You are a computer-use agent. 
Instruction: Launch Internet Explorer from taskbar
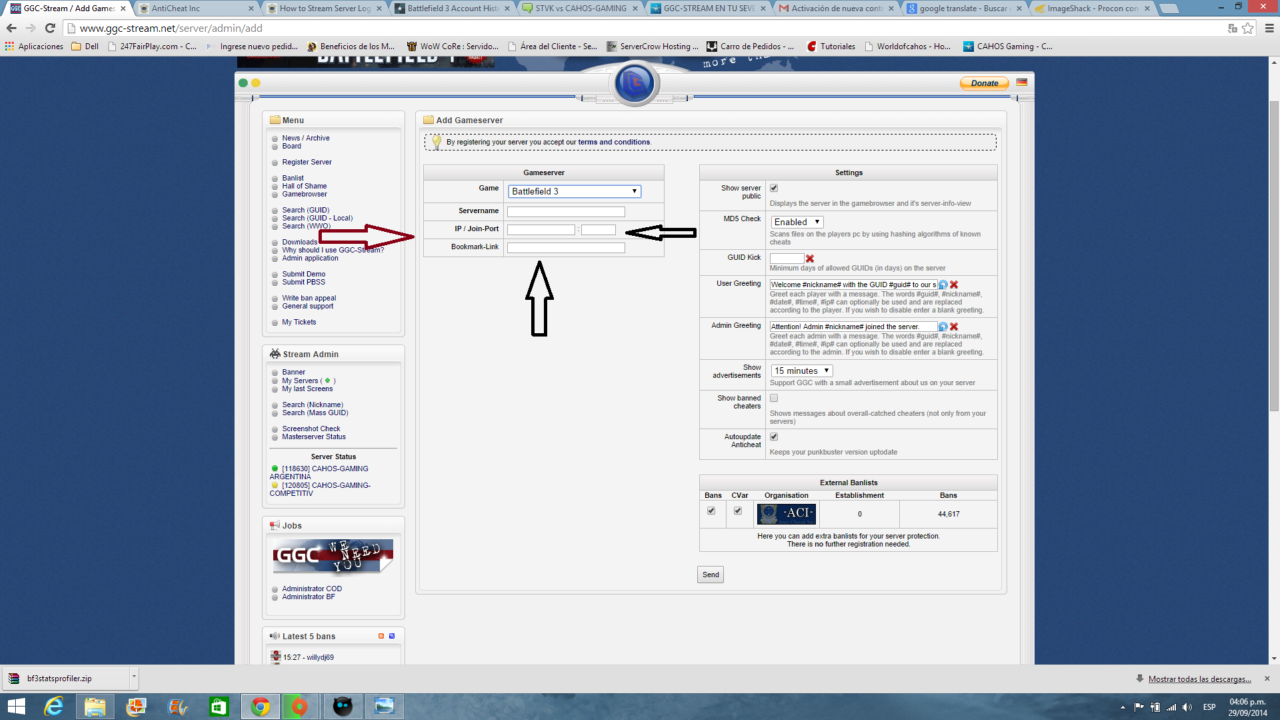coord(54,707)
